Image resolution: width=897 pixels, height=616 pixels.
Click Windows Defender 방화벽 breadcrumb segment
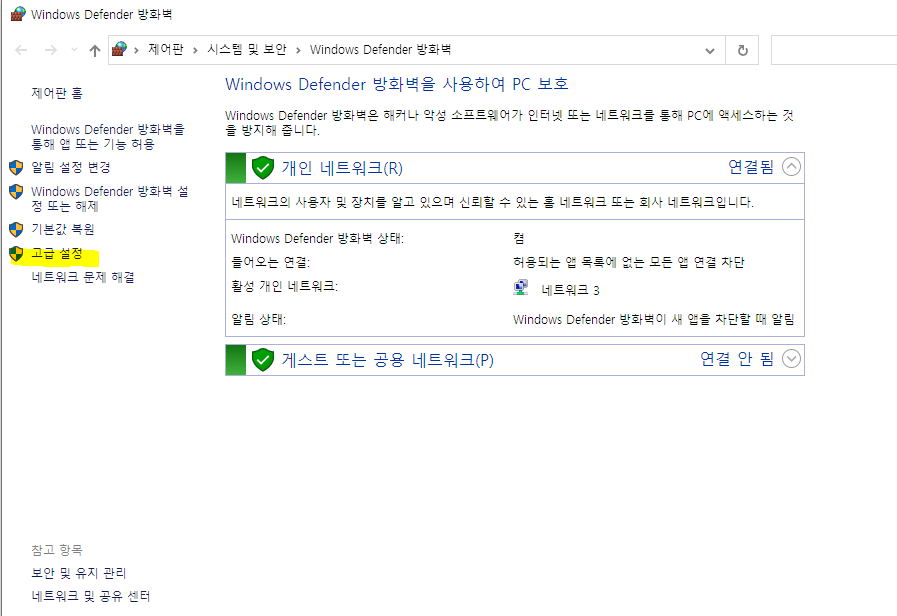click(x=380, y=50)
